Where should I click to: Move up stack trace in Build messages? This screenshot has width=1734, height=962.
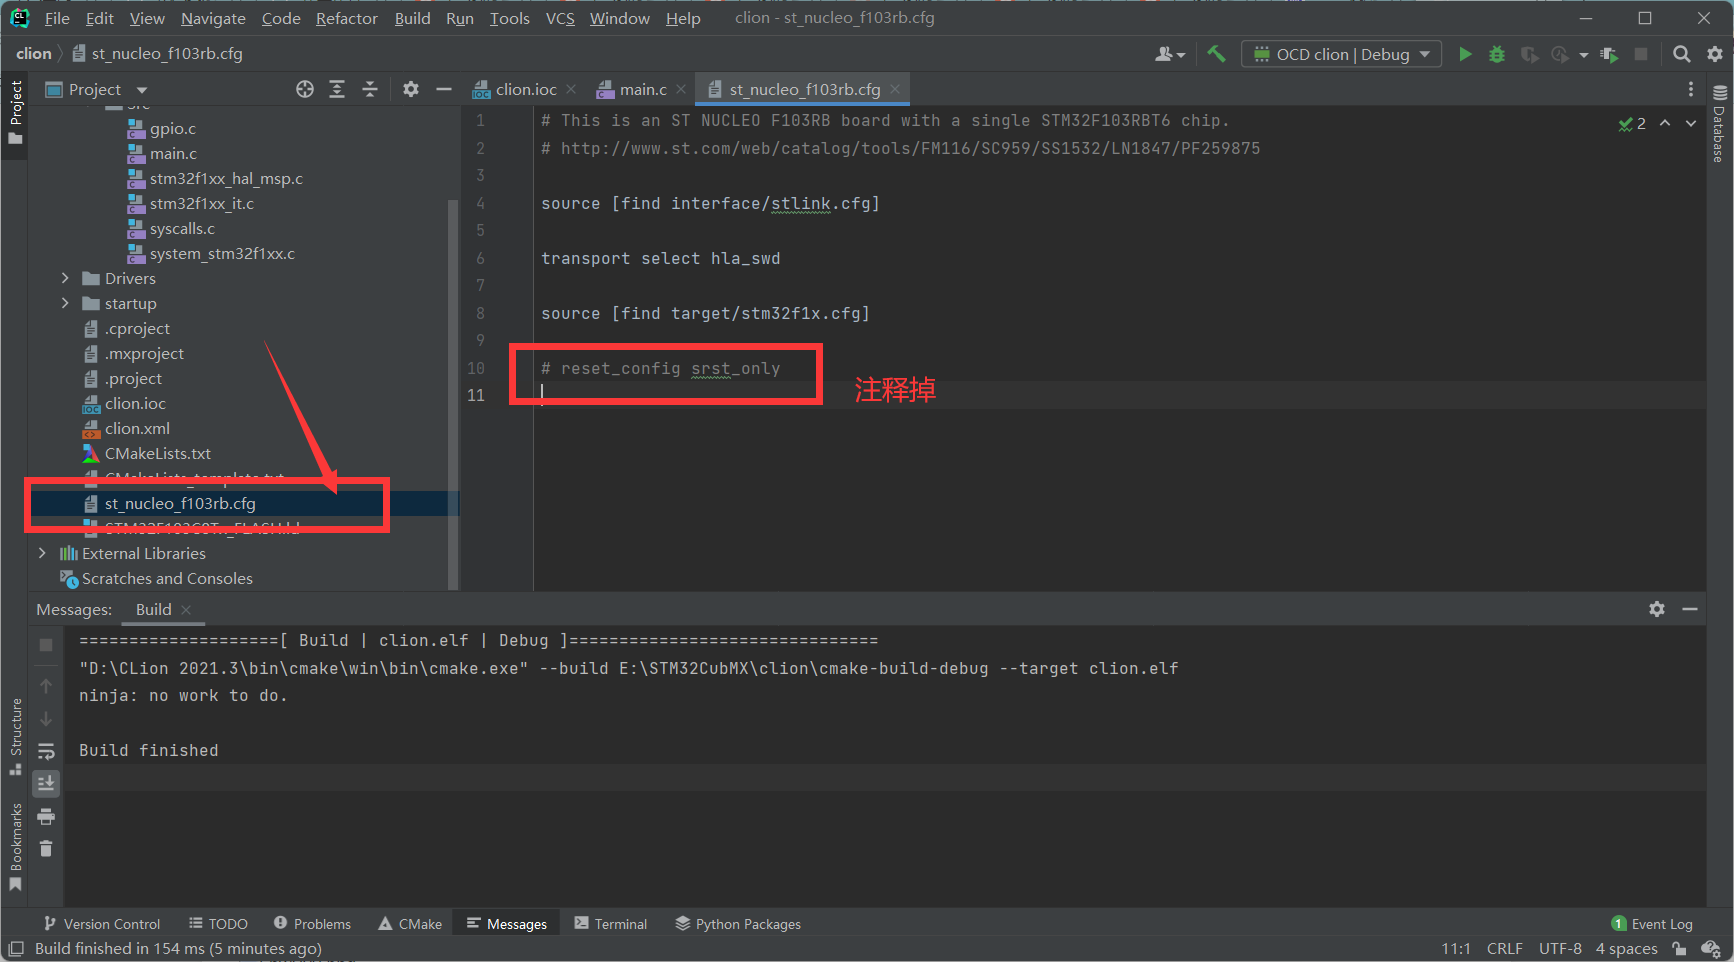pyautogui.click(x=46, y=686)
